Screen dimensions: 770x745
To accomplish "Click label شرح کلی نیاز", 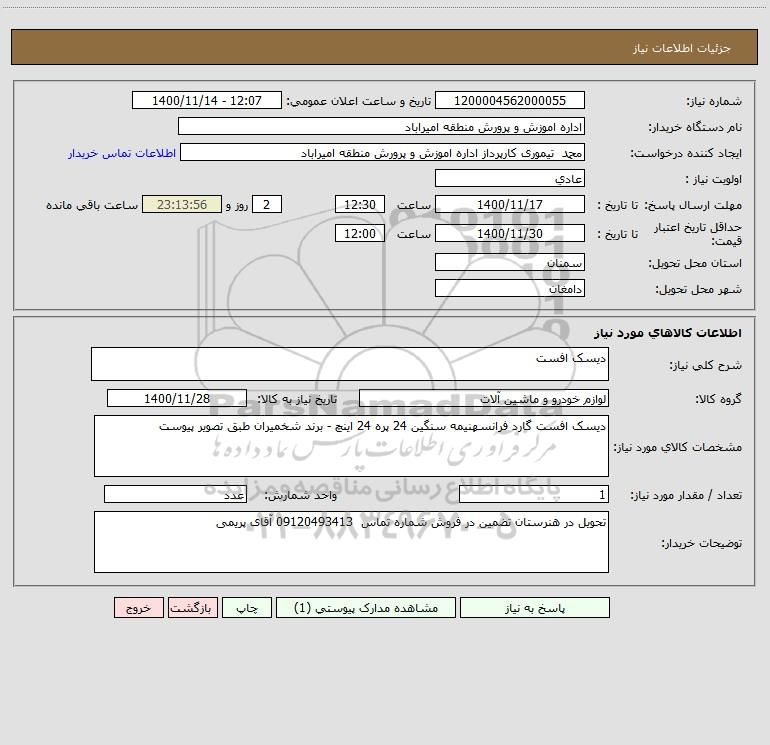I will tap(706, 365).
